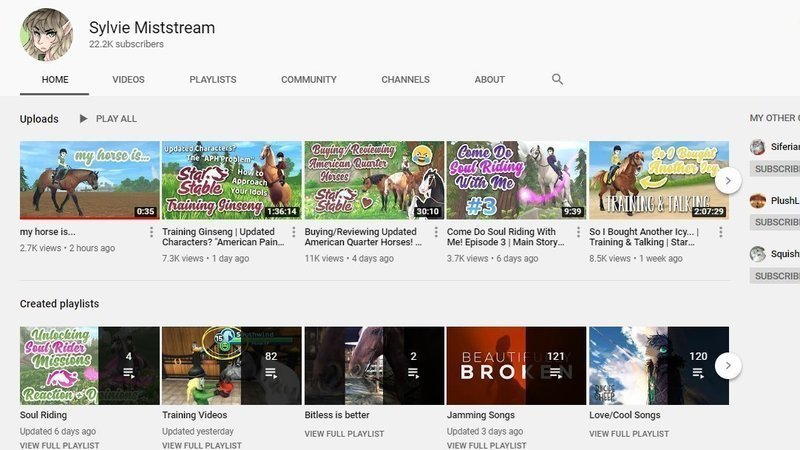Screen dimensions: 800x450
Task: Open three-dot menu for Come Do Soul Riding video
Action: pyautogui.click(x=578, y=233)
